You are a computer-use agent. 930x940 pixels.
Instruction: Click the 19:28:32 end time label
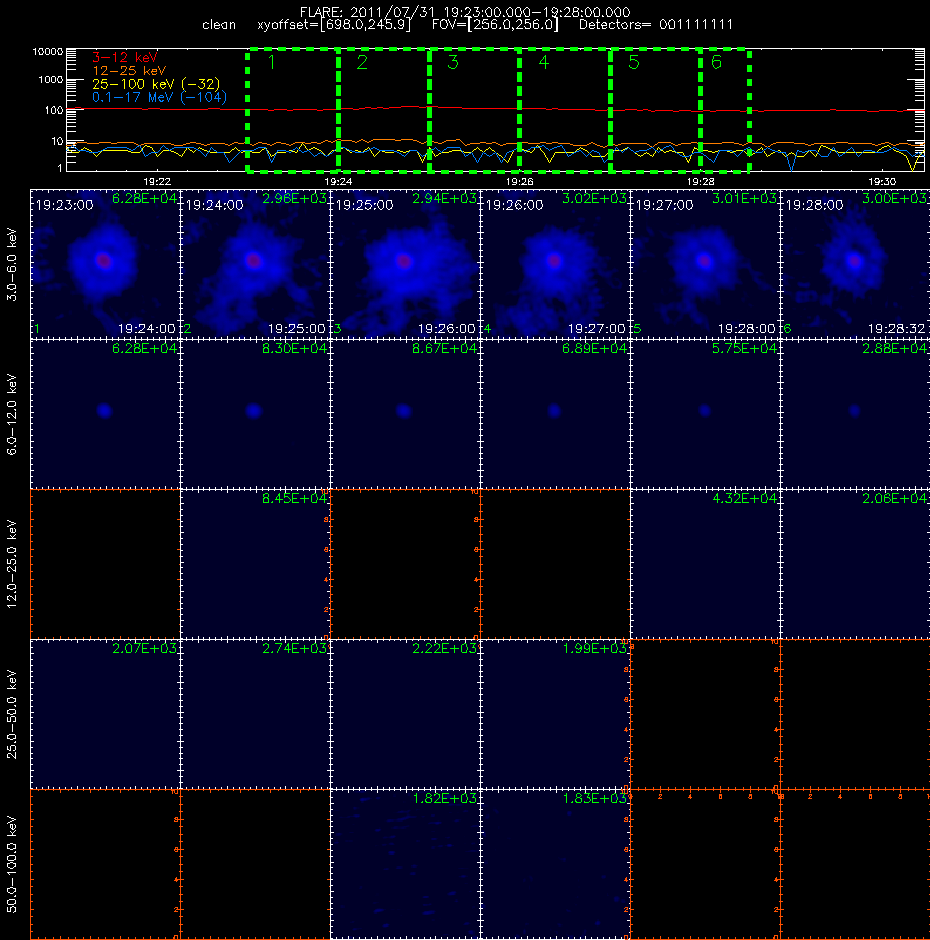click(896, 329)
